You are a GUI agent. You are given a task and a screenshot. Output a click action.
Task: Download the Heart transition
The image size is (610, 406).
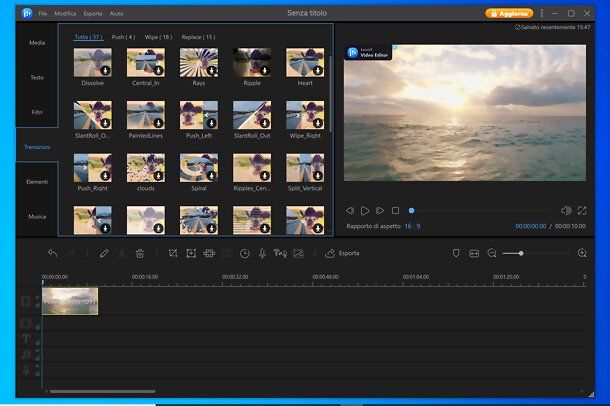point(318,70)
